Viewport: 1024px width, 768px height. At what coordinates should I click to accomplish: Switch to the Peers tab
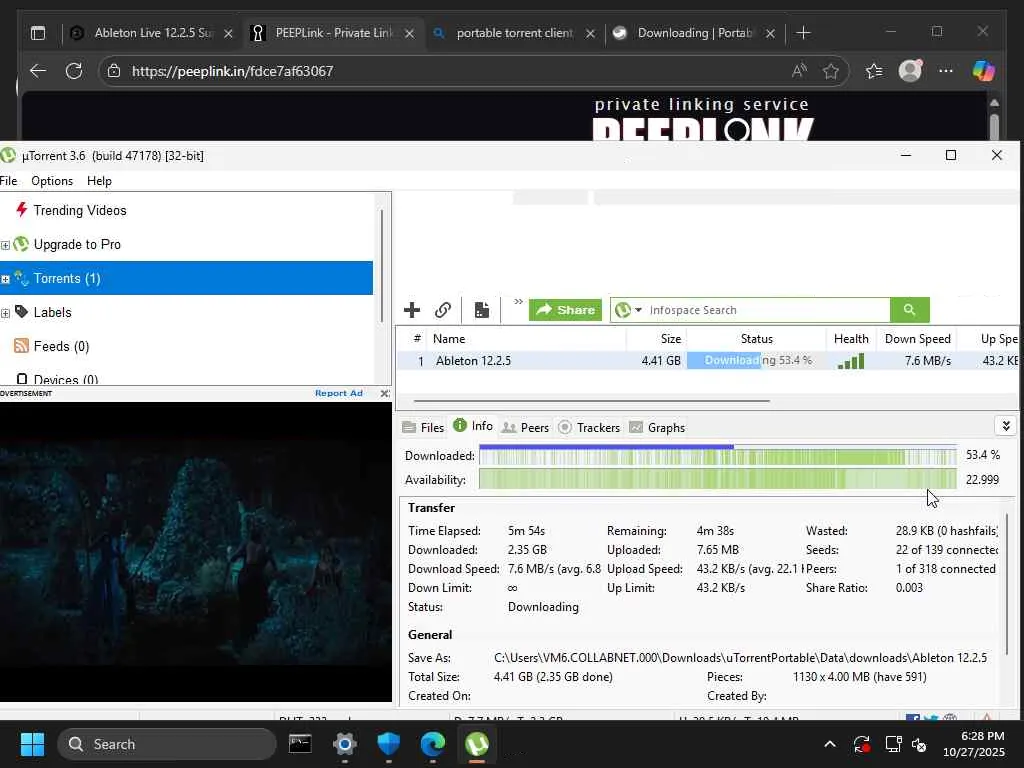coord(526,428)
